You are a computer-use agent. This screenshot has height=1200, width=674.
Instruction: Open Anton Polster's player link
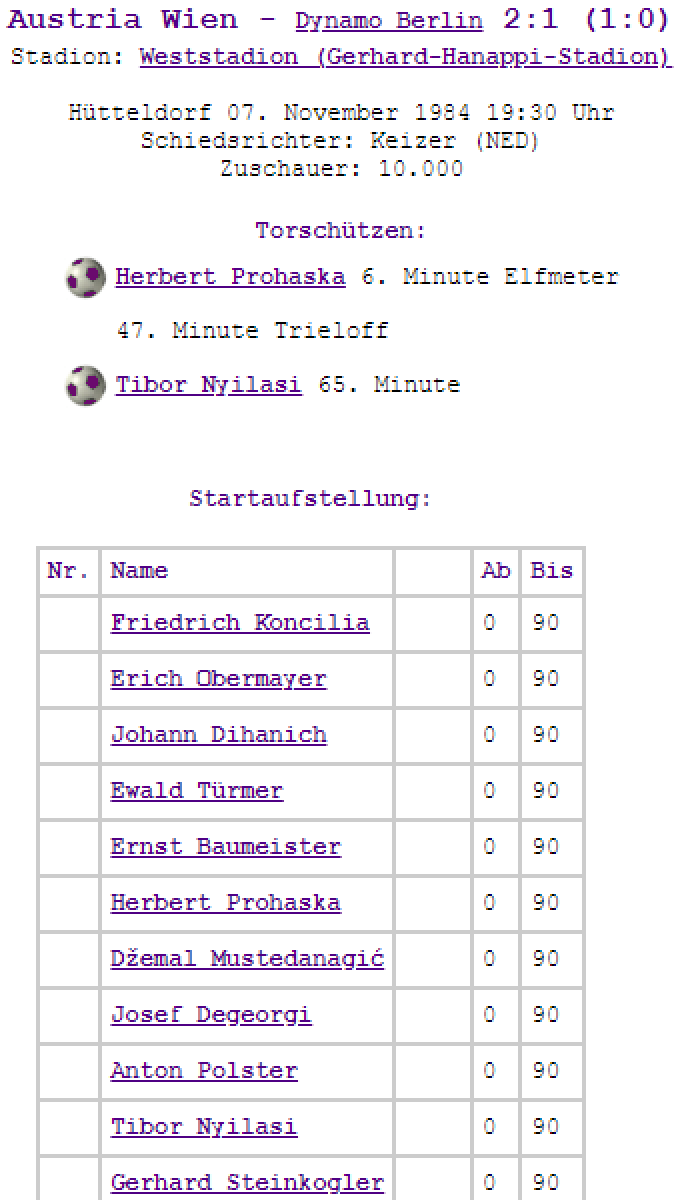[204, 1071]
